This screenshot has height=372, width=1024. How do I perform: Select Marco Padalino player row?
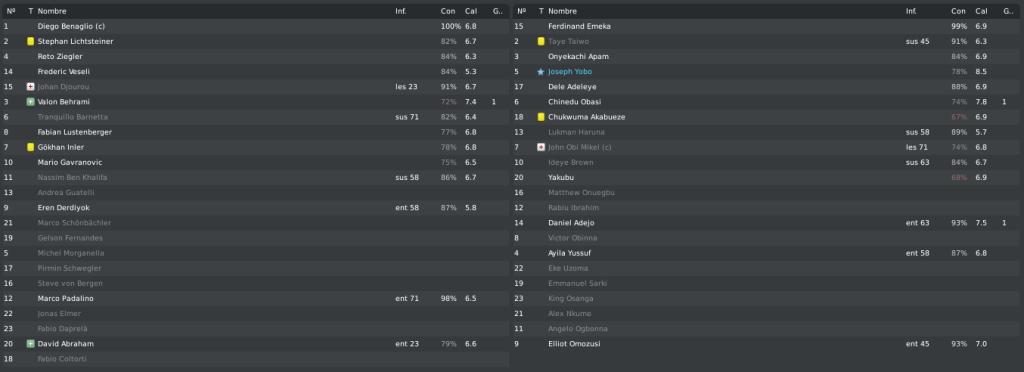(255, 298)
